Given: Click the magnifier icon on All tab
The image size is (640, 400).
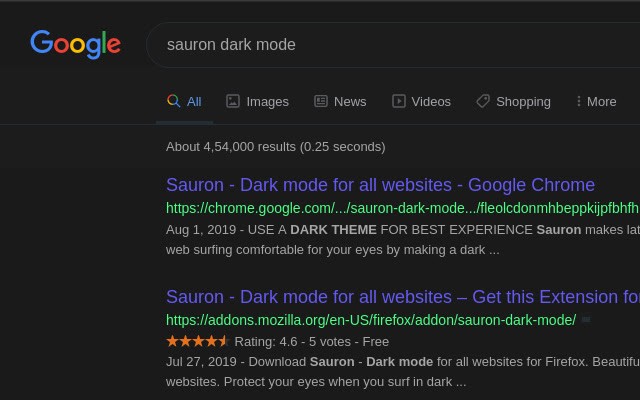Looking at the screenshot, I should (x=173, y=101).
